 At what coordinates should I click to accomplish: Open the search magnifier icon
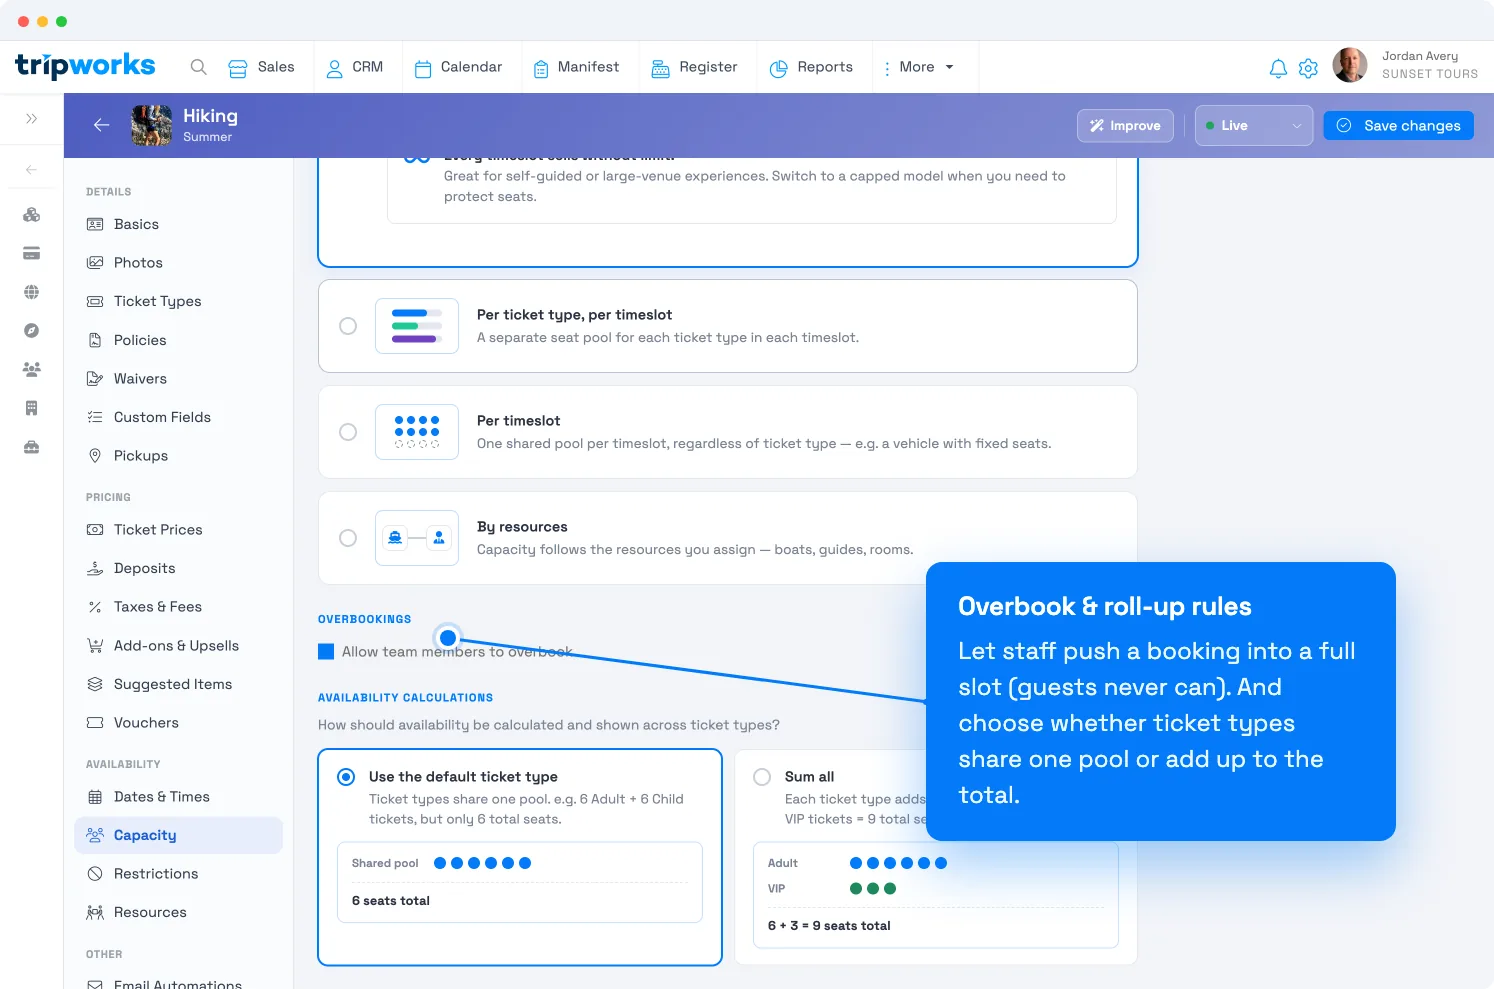tap(199, 67)
